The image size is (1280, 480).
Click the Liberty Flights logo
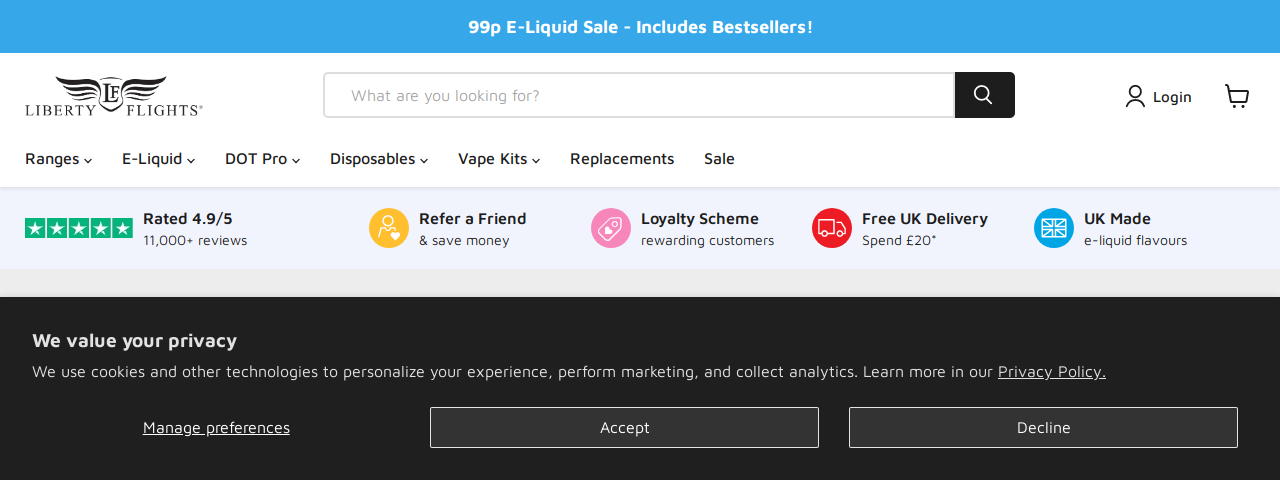coord(114,96)
